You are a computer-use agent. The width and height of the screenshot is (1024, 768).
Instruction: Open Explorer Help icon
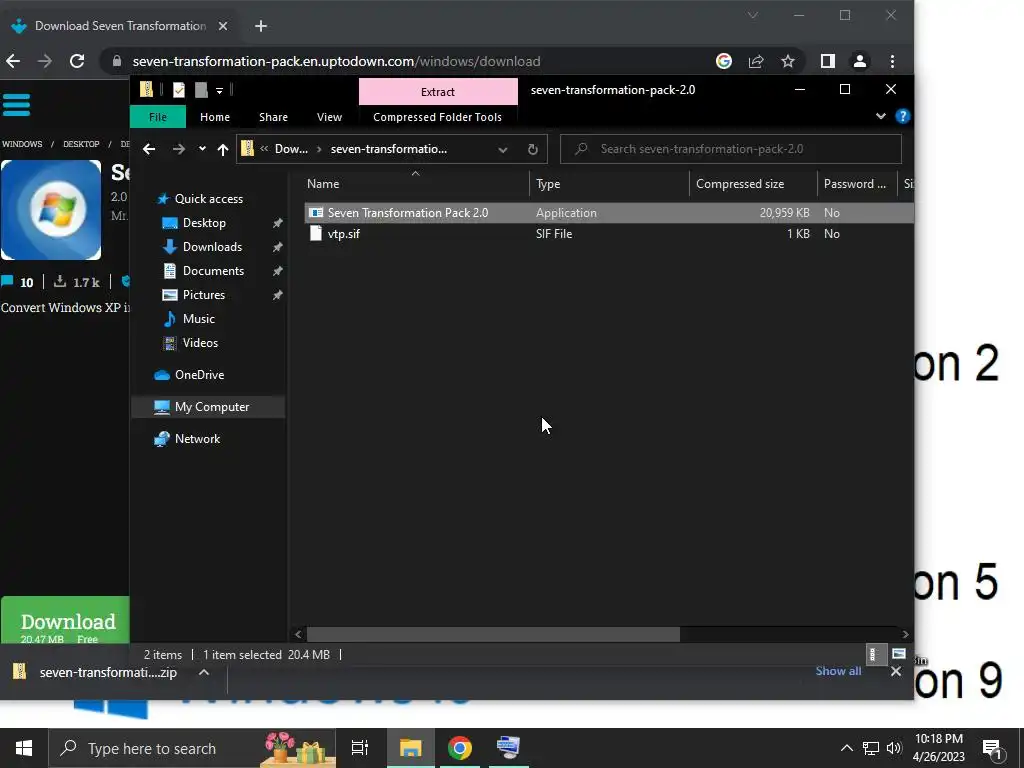(x=903, y=116)
